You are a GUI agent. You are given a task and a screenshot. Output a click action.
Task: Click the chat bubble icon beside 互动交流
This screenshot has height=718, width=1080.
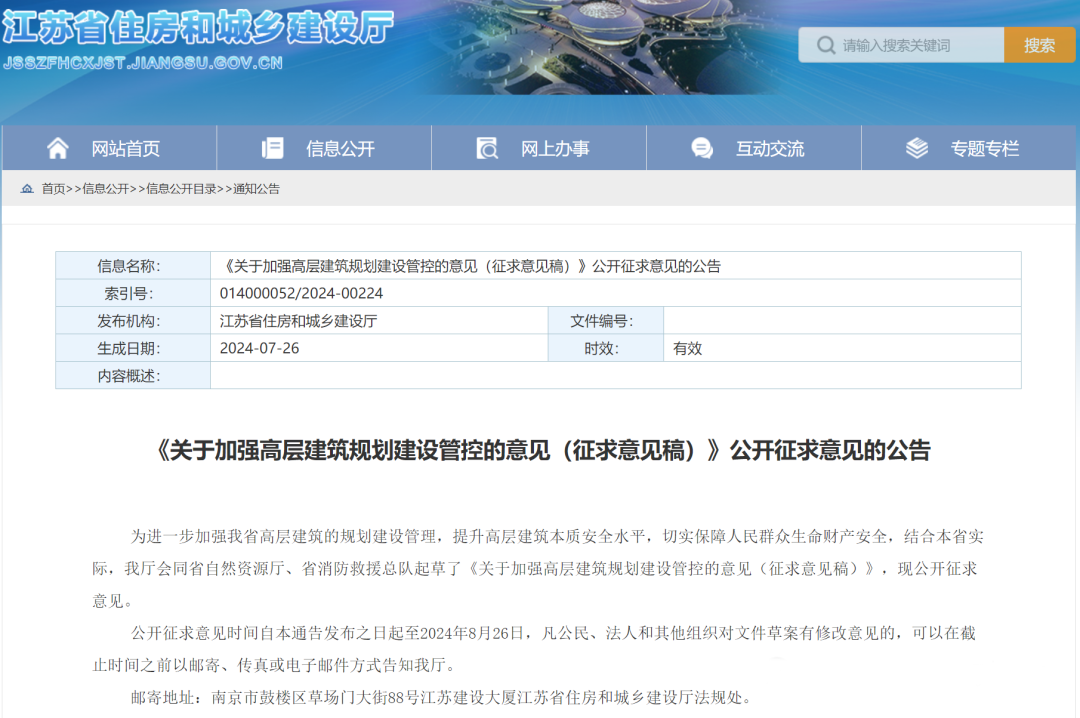pyautogui.click(x=702, y=148)
